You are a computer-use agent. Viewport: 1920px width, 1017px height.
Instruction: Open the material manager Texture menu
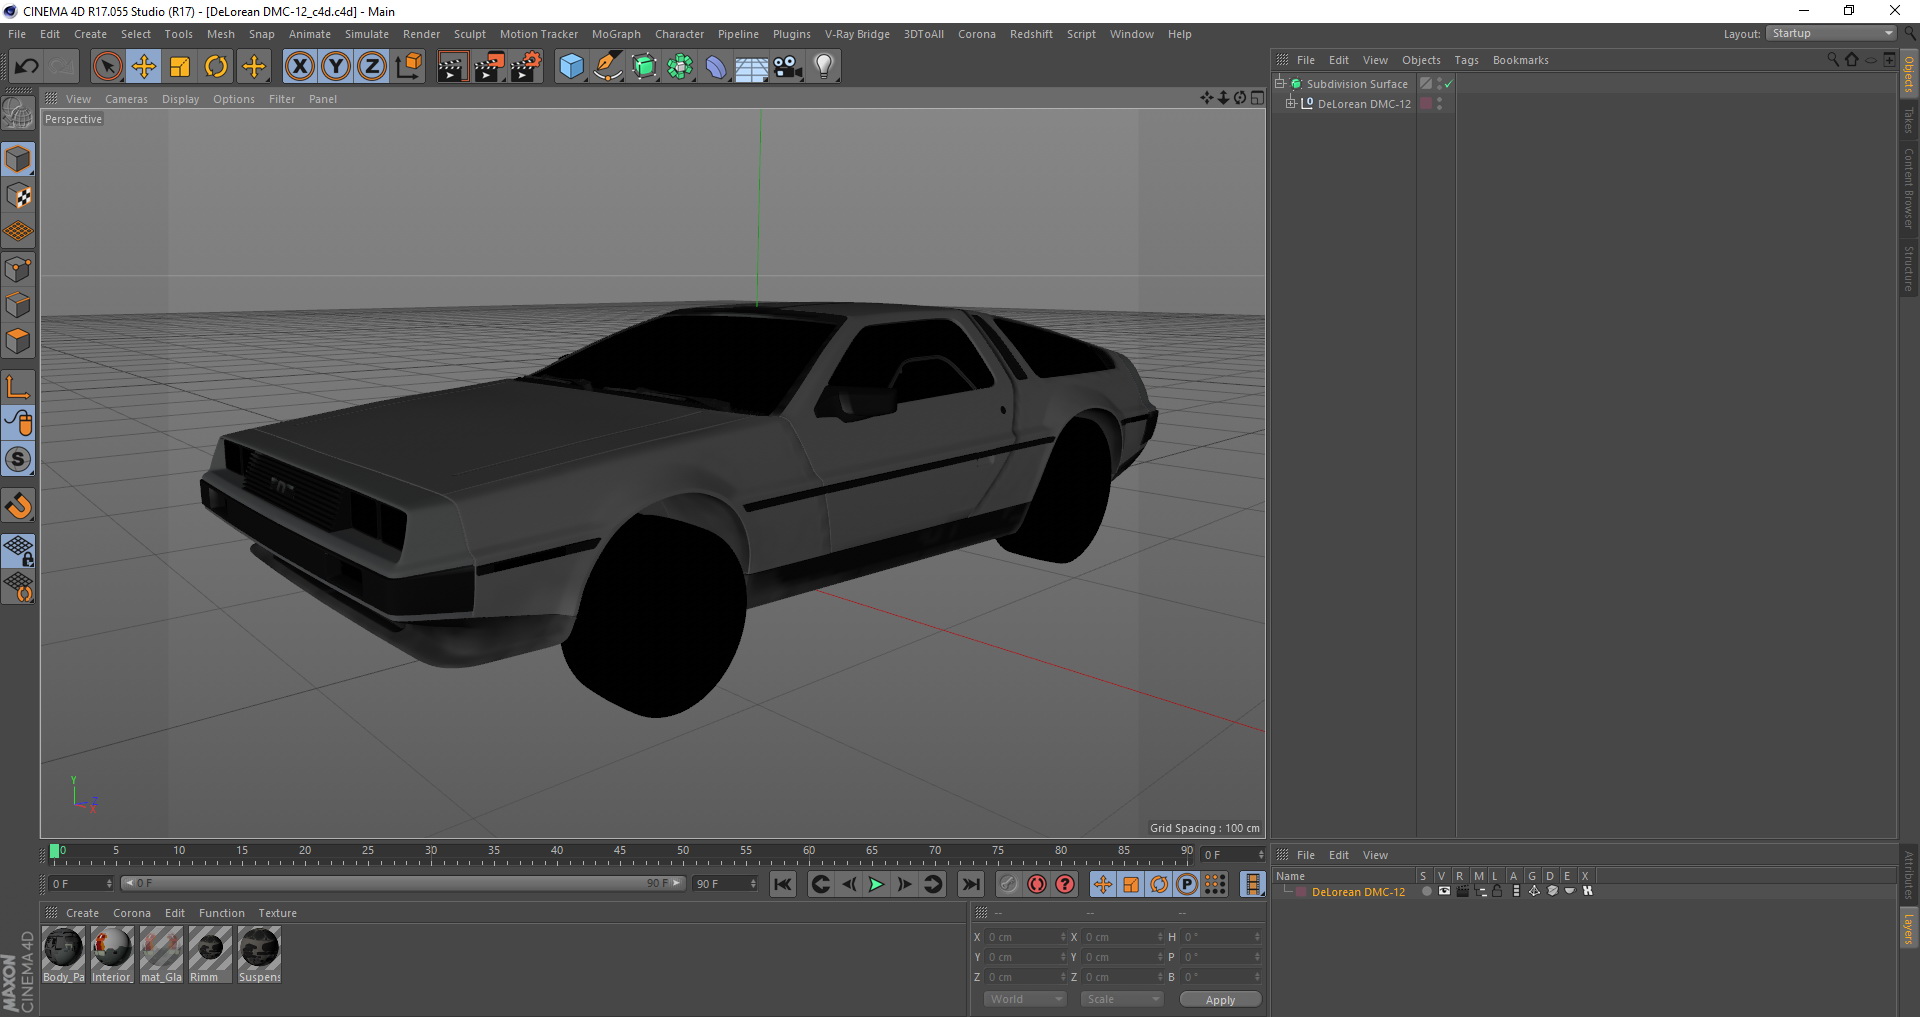(x=277, y=913)
